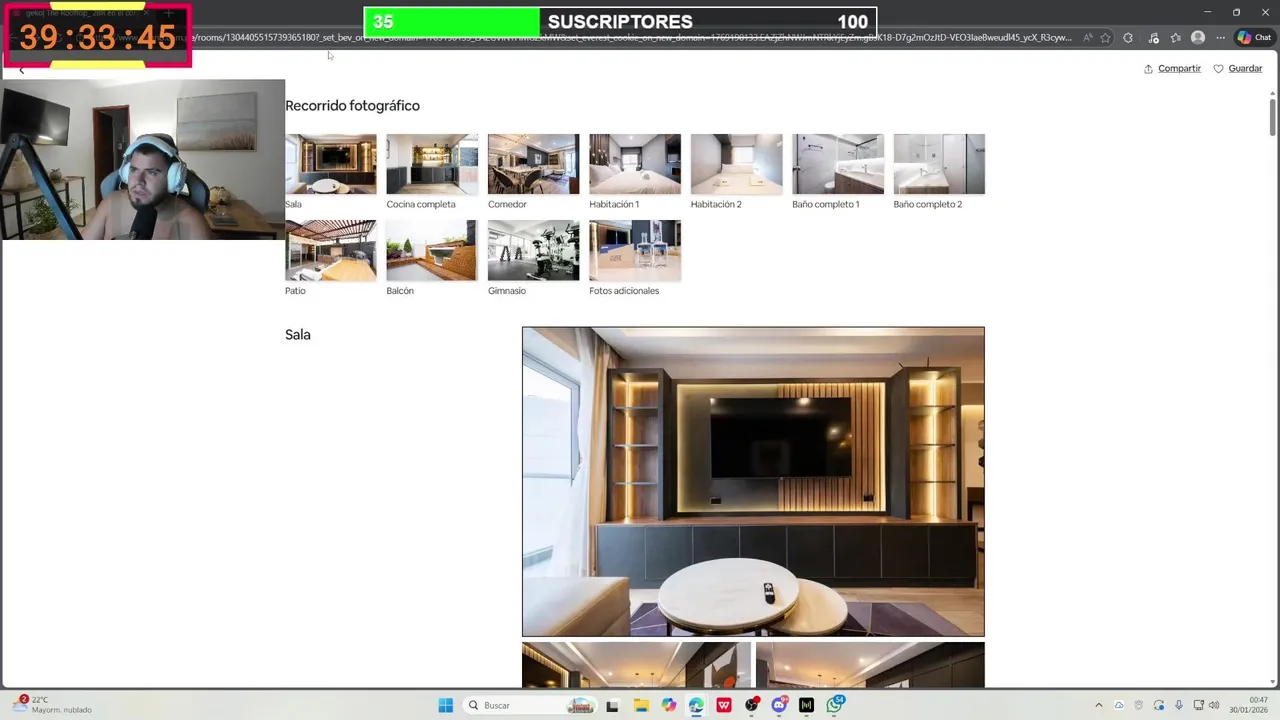Open the volume speaker tray icon
This screenshot has width=1280, height=720.
click(x=1215, y=705)
